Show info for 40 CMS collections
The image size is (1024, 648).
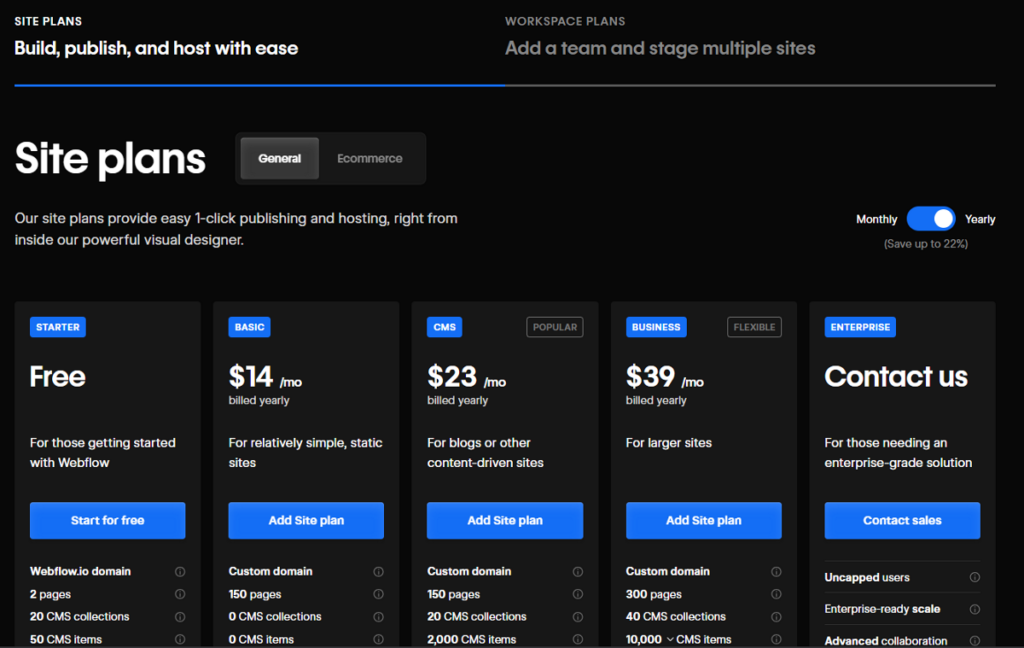point(776,617)
